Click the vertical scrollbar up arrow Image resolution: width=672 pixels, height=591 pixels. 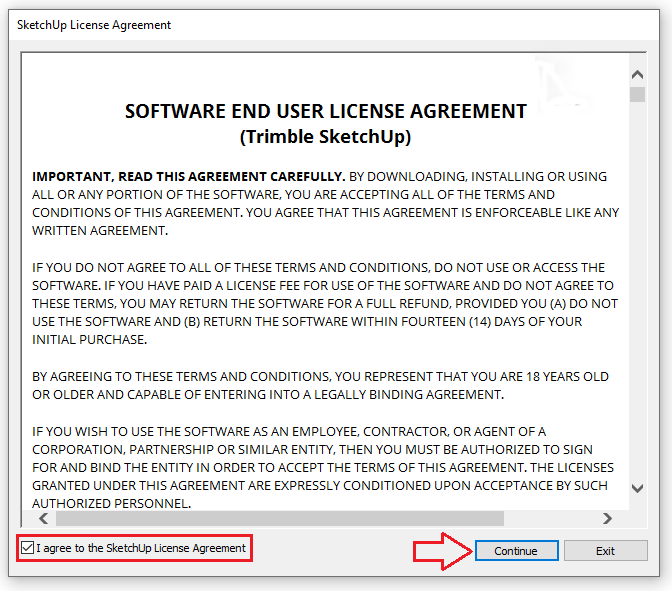pyautogui.click(x=637, y=75)
